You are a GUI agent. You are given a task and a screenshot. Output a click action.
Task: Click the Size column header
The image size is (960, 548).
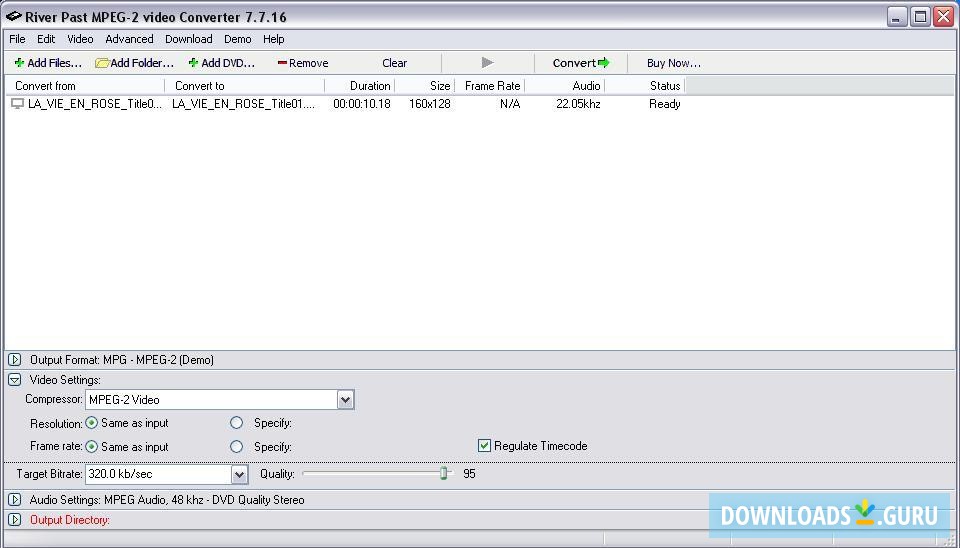pyautogui.click(x=424, y=86)
